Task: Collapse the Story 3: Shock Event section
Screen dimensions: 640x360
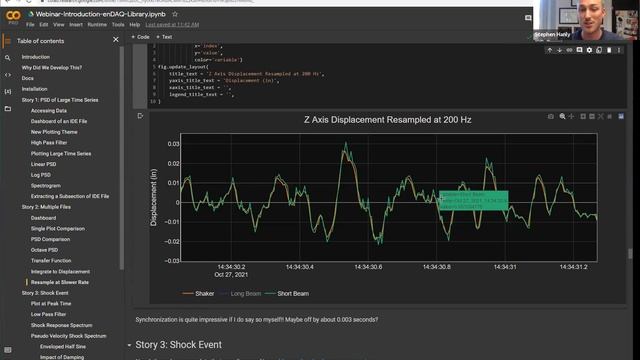Action: pos(129,345)
